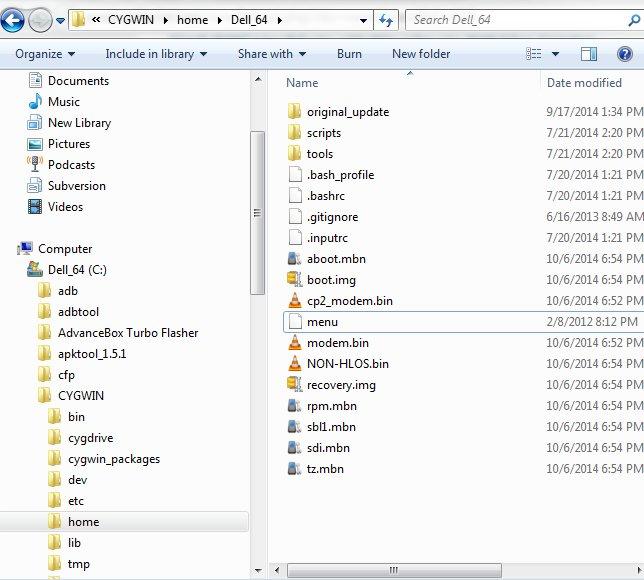Select .gitignore file
The width and height of the screenshot is (644, 580).
point(332,216)
